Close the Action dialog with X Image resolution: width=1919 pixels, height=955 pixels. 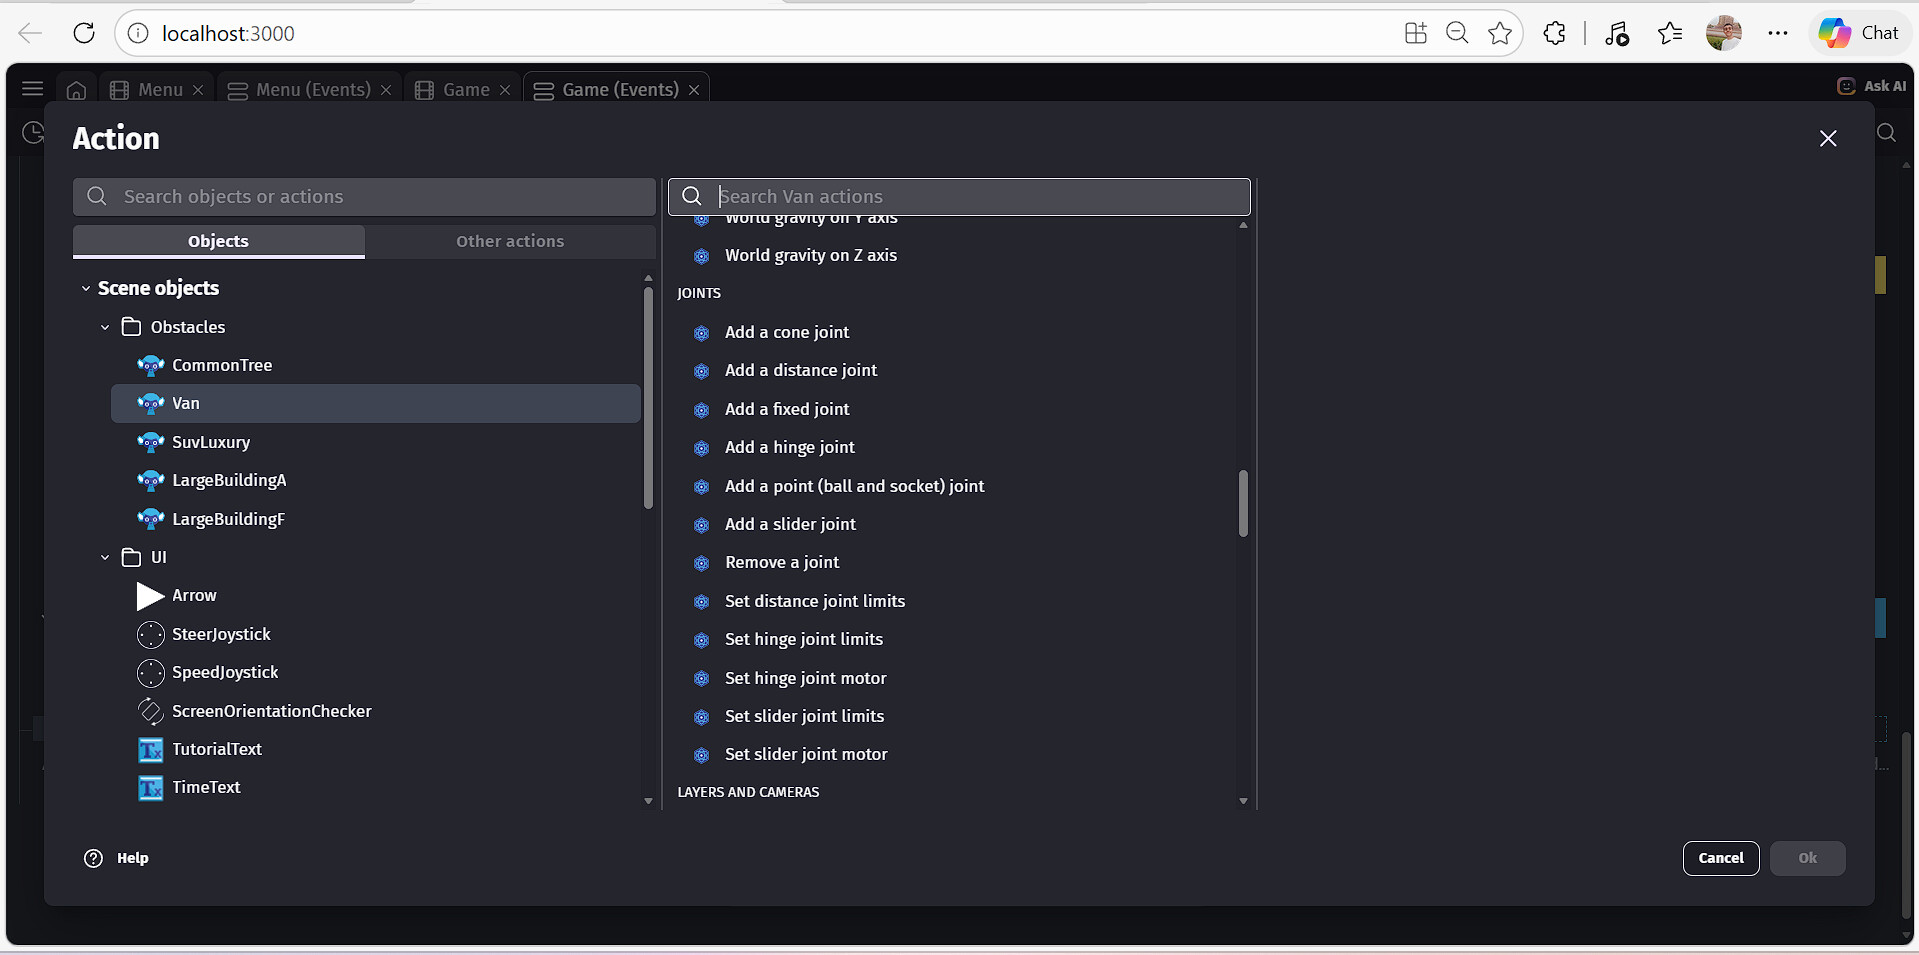click(1827, 139)
